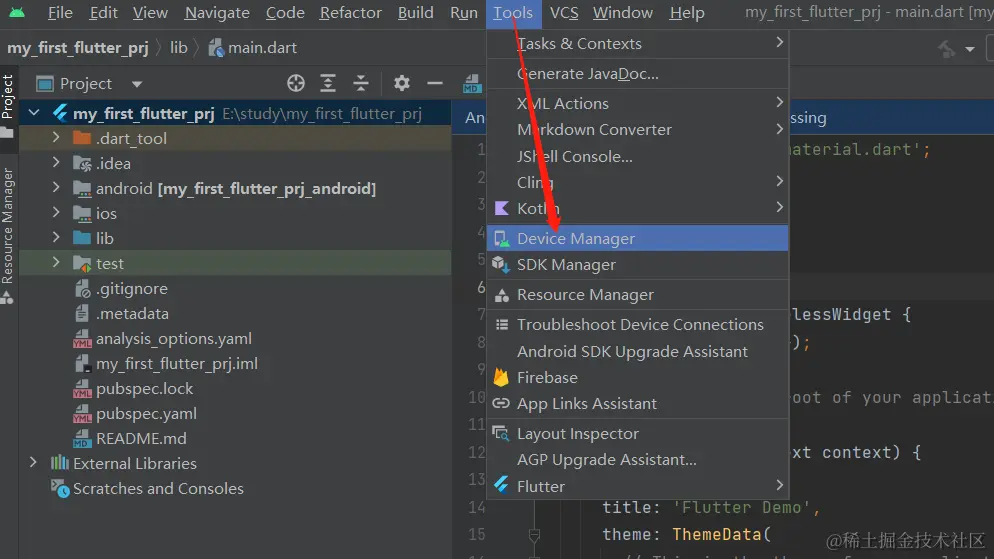Expand External Libraries node

point(33,463)
